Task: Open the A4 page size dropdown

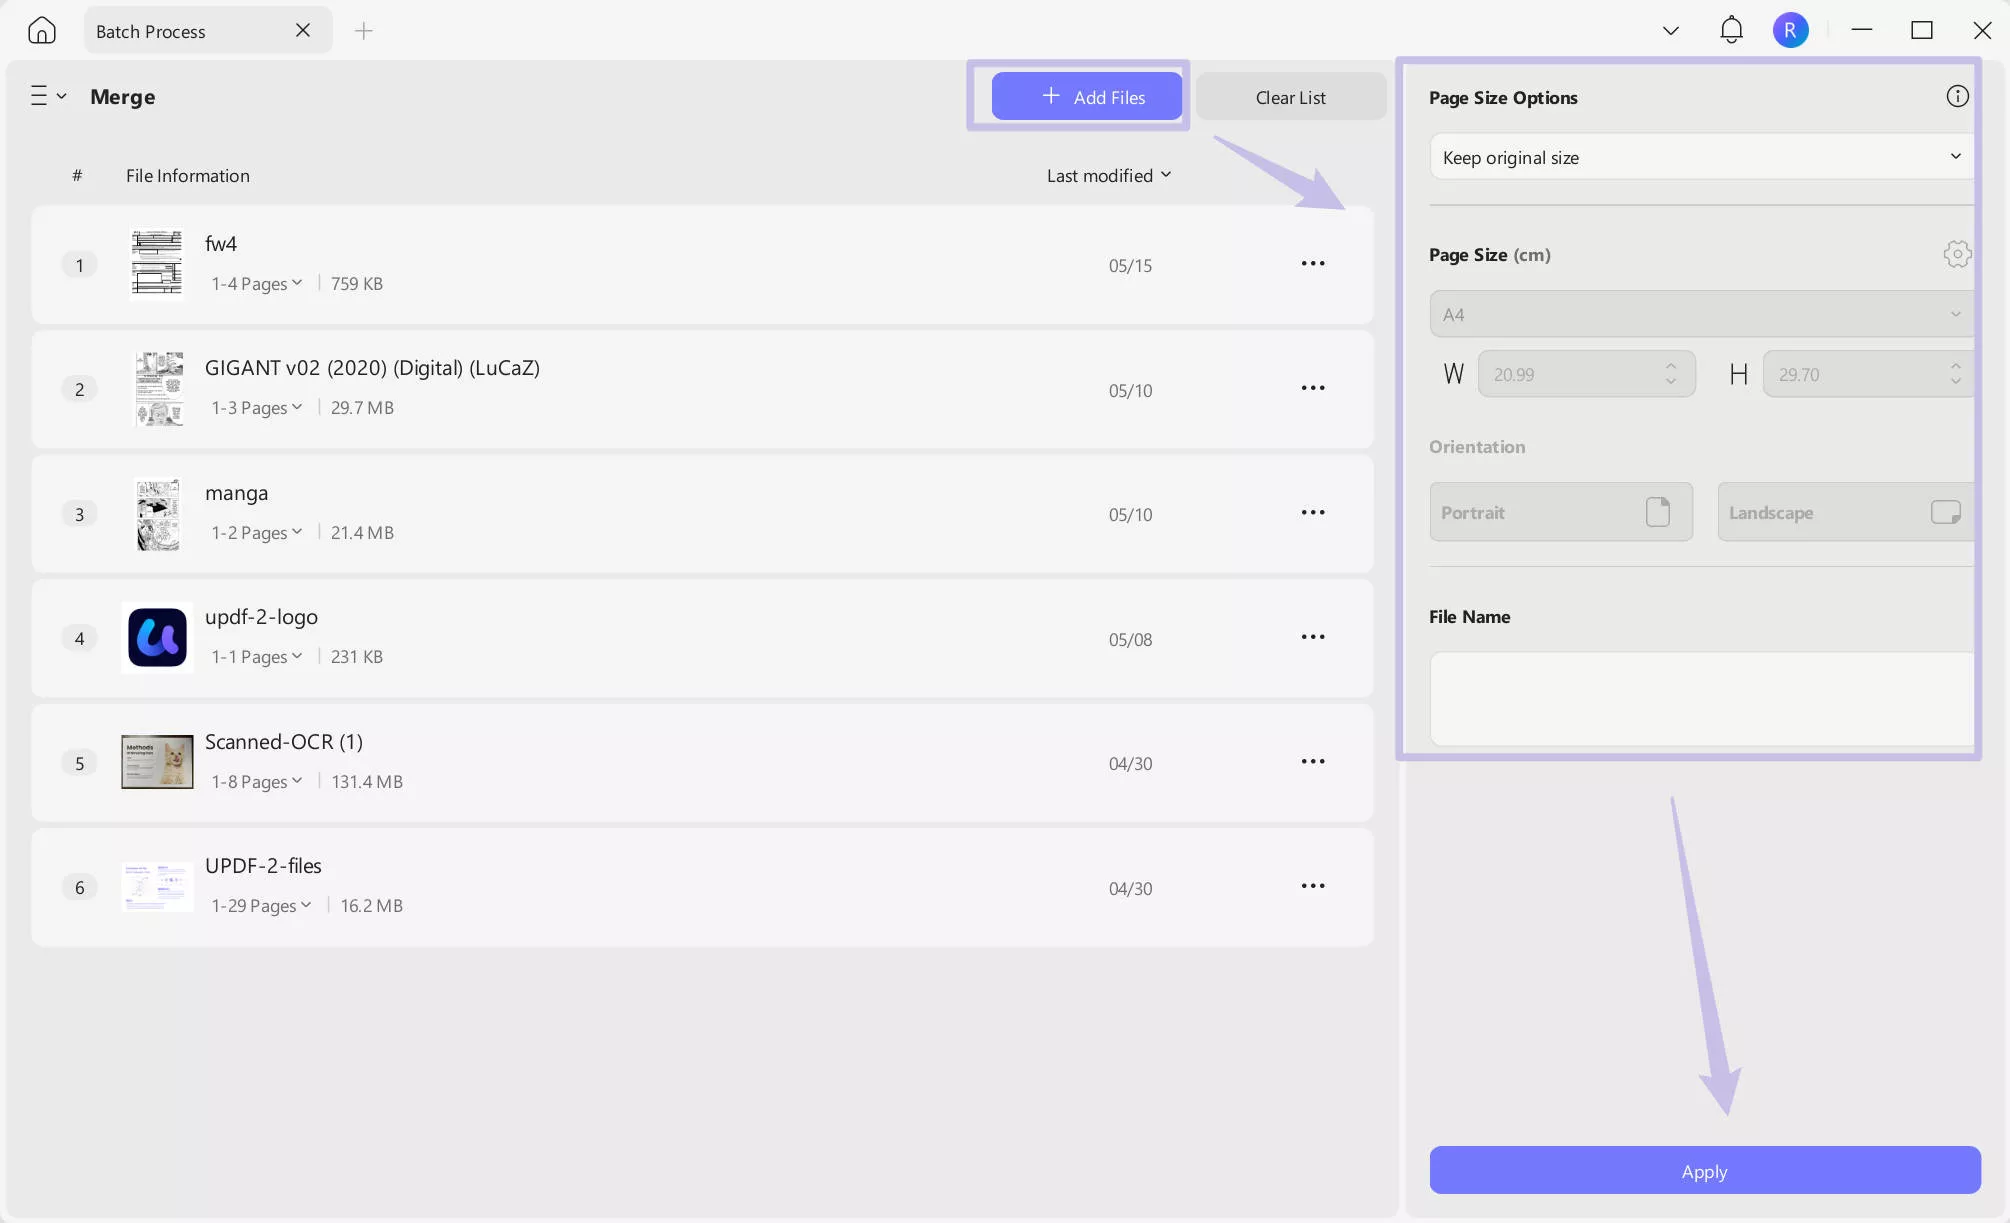Action: click(1700, 314)
